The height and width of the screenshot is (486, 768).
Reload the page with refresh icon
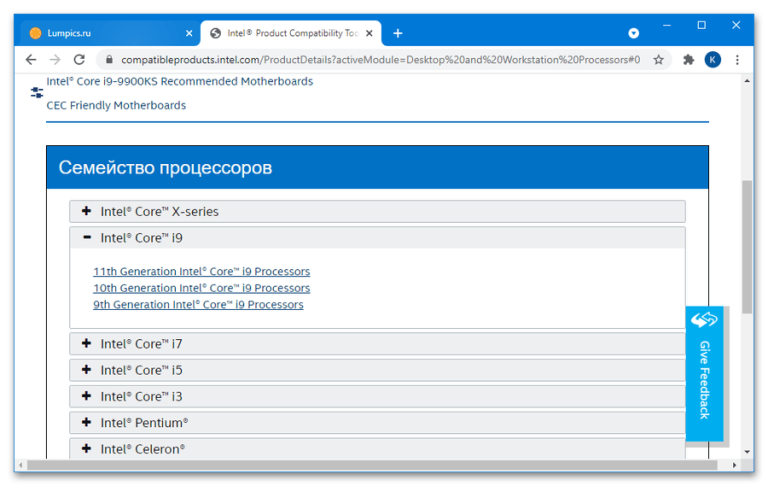[x=79, y=60]
